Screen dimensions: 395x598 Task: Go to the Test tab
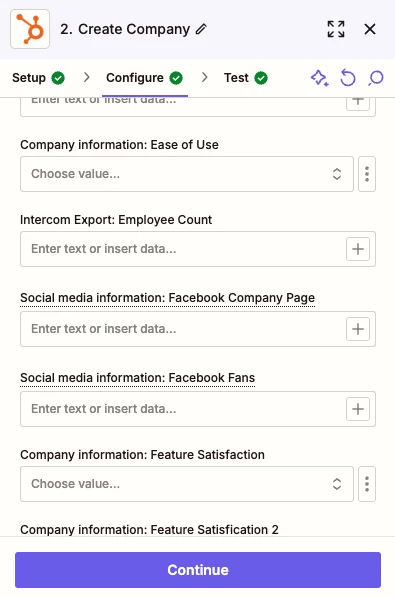(x=246, y=78)
